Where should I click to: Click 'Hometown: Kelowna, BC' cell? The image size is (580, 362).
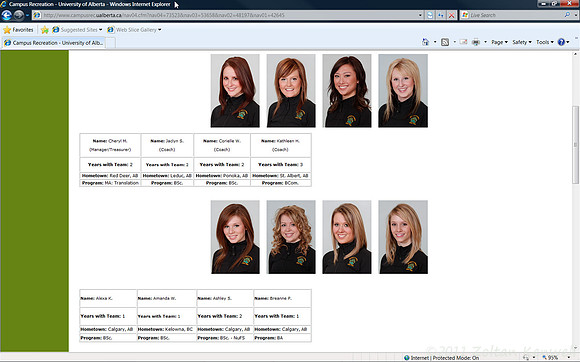coord(166,329)
